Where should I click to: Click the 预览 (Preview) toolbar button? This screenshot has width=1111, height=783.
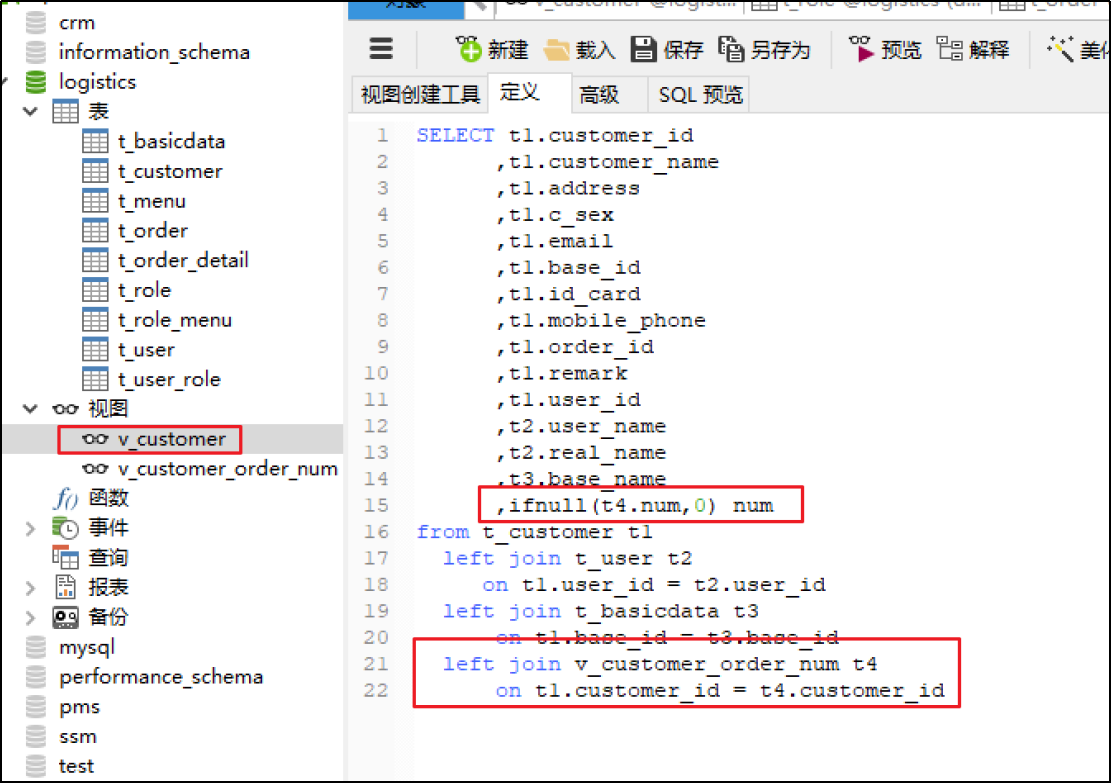tap(885, 50)
